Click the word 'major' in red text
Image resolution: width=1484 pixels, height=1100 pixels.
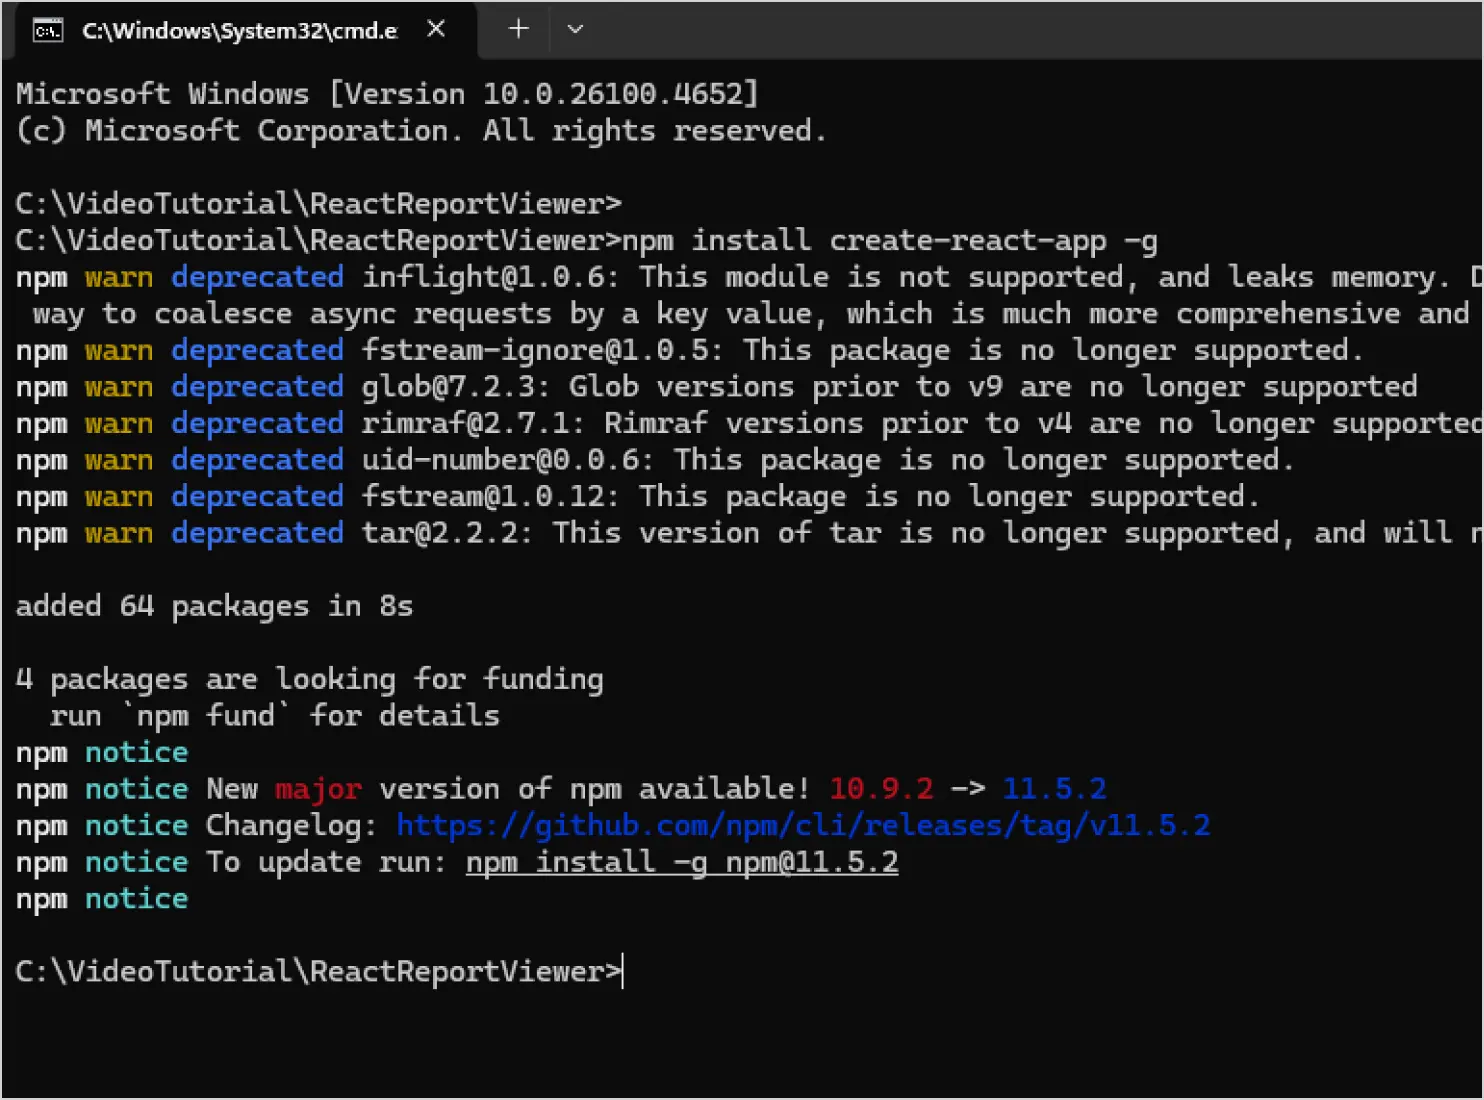(317, 788)
